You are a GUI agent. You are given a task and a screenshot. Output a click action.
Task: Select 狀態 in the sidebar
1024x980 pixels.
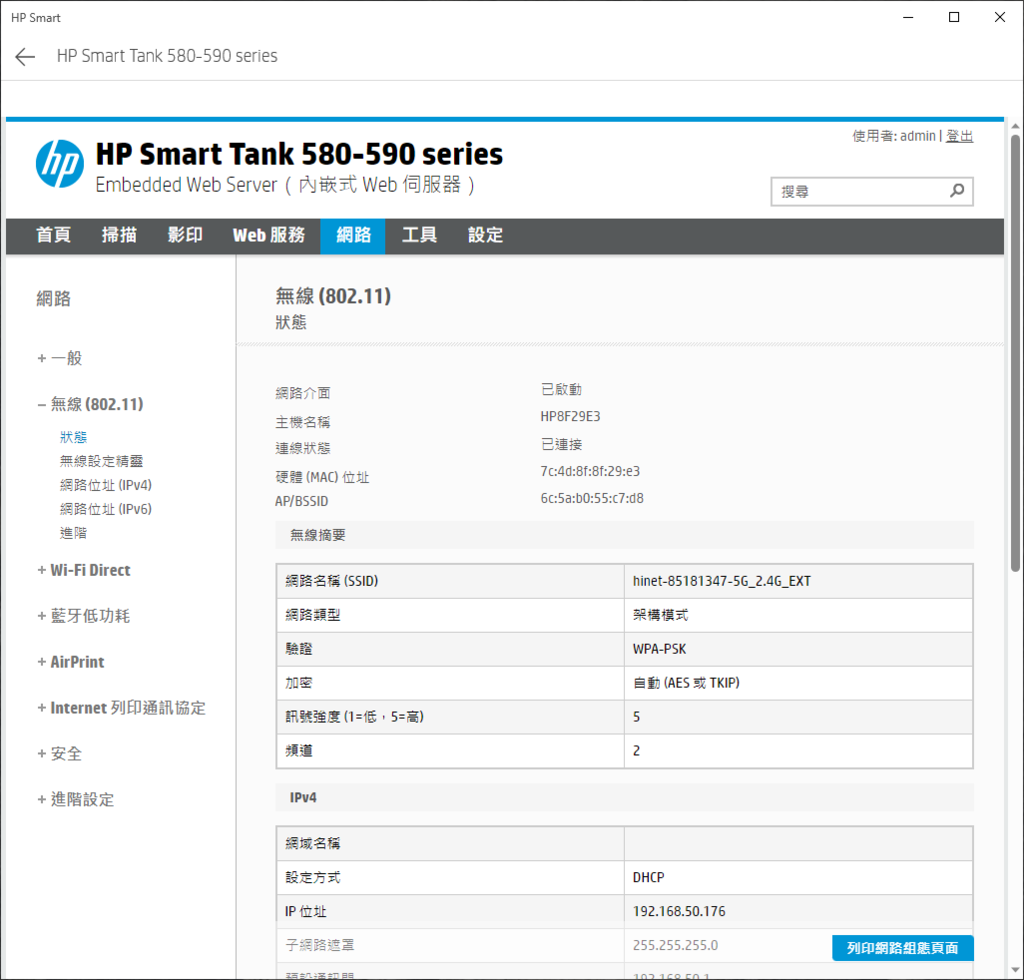(x=73, y=437)
